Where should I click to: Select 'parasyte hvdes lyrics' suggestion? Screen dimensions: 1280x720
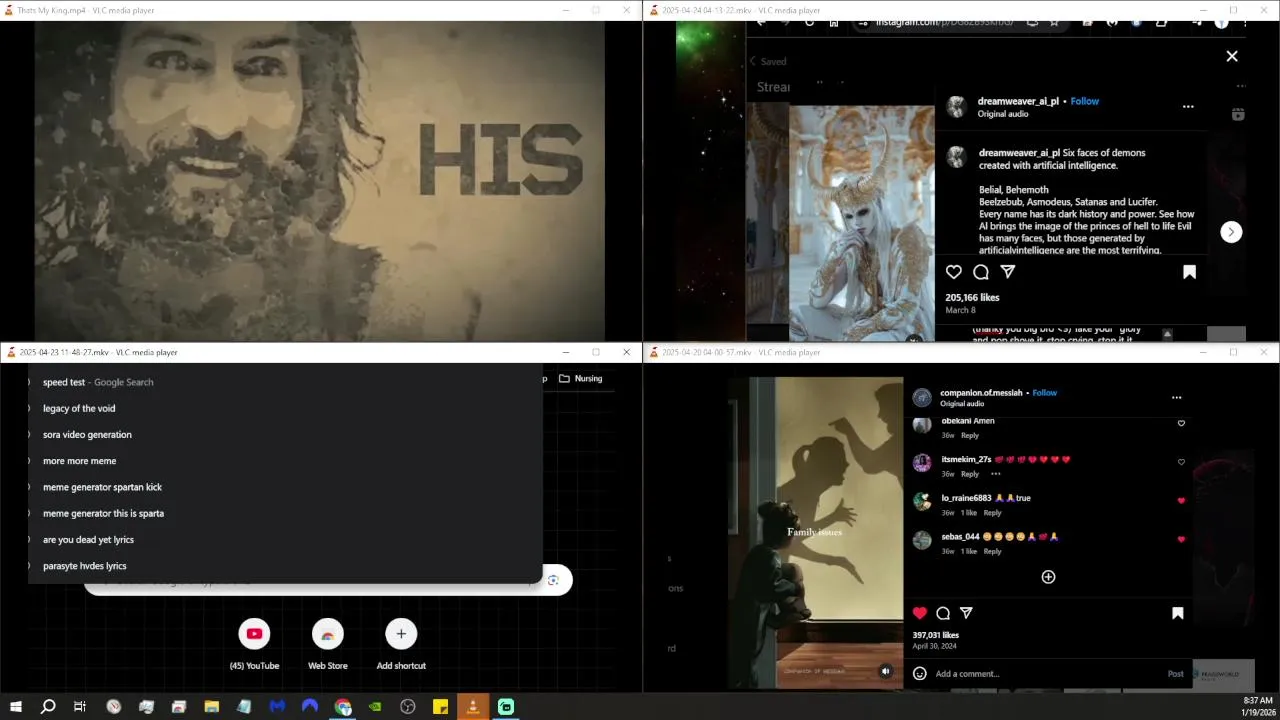point(285,566)
